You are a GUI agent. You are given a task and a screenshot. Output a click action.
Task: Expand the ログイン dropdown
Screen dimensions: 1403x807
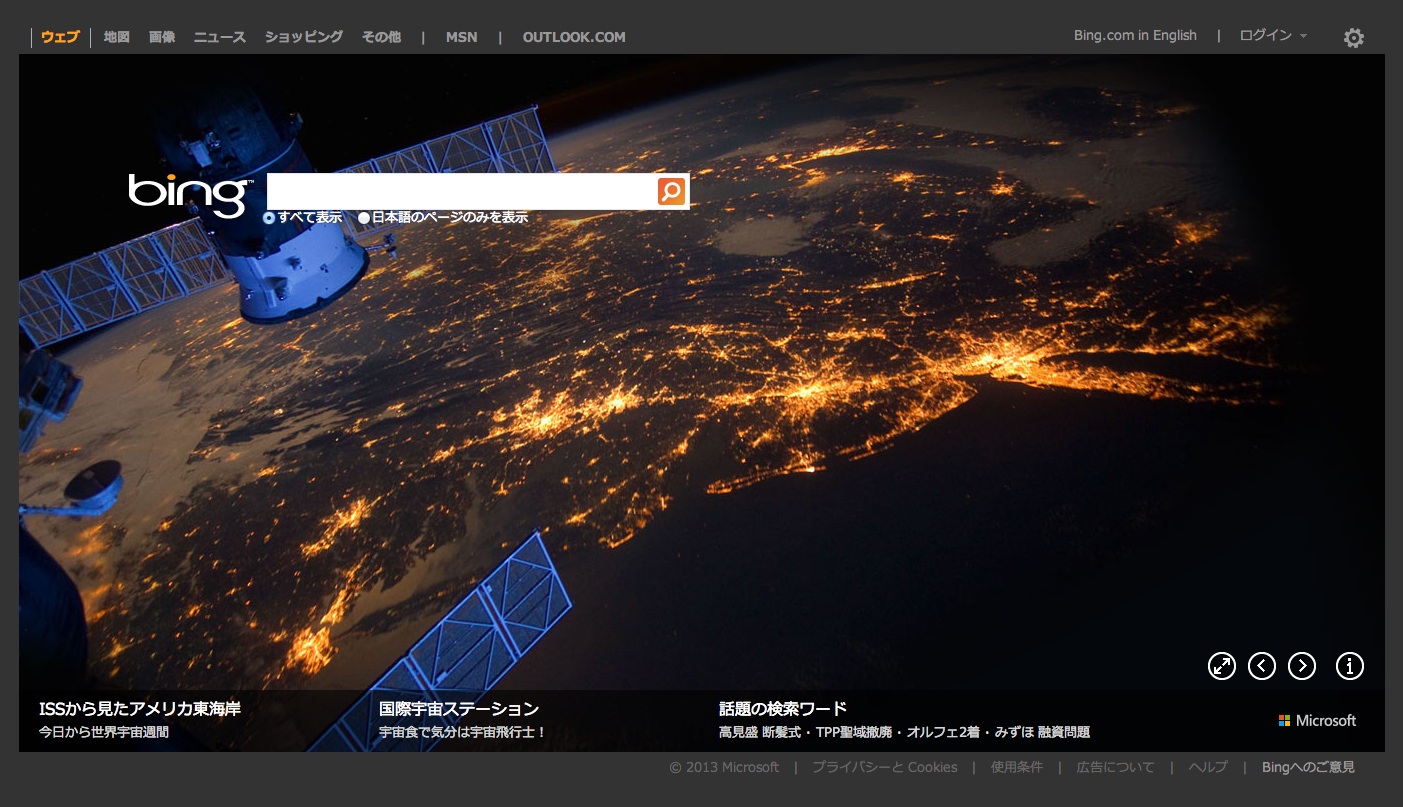pyautogui.click(x=1272, y=36)
